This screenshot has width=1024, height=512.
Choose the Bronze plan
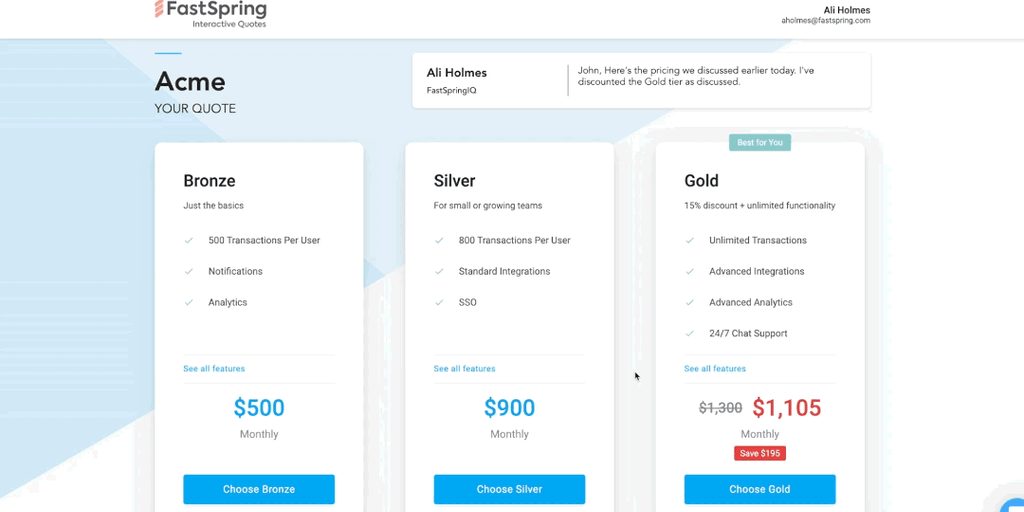pos(259,489)
